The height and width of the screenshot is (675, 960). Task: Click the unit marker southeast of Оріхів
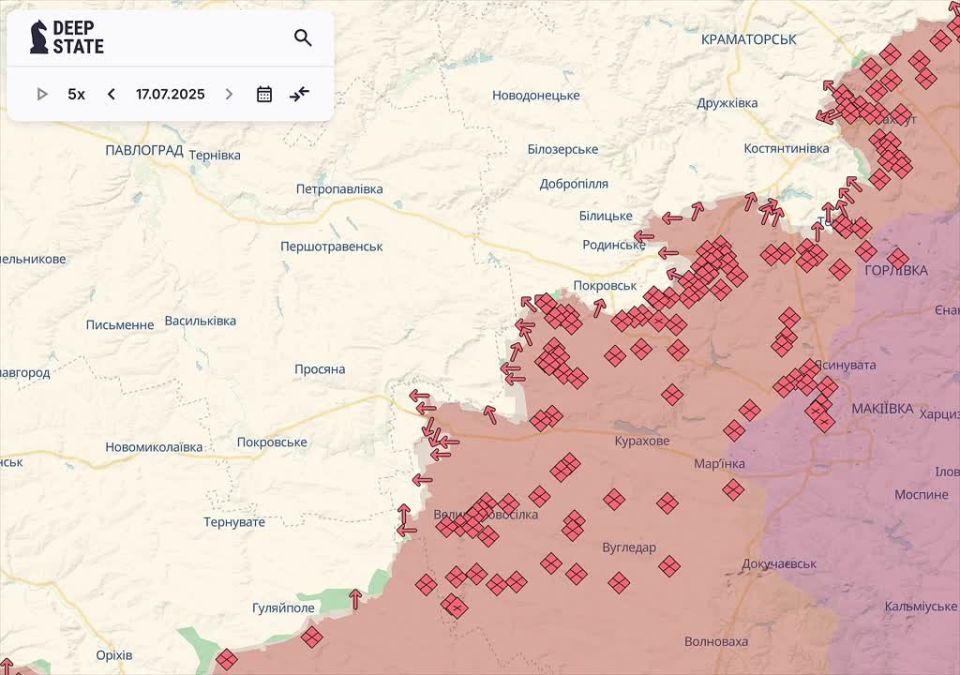(227, 659)
